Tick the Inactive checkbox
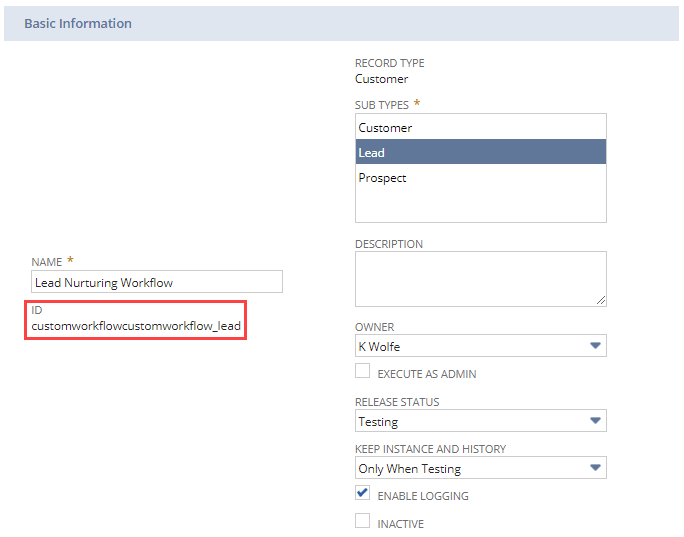The image size is (684, 537). [x=363, y=521]
